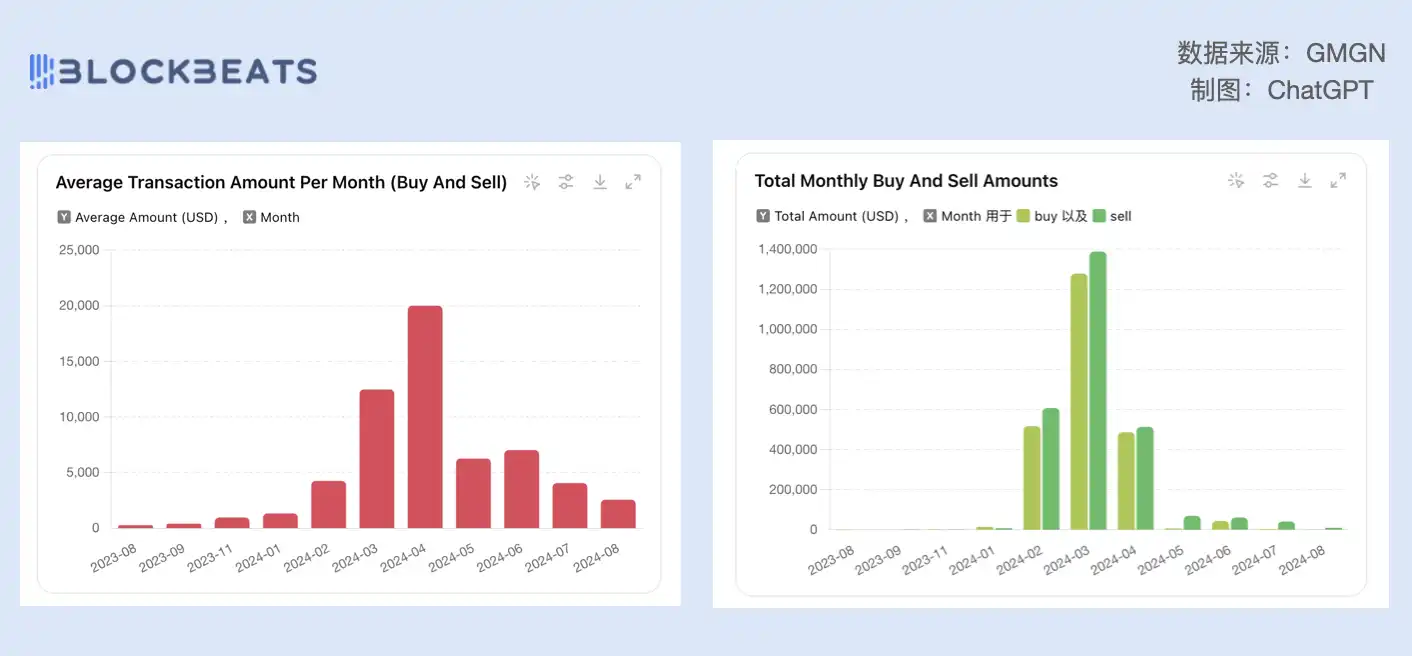This screenshot has width=1412, height=656.
Task: Download the Average Transaction Amount chart
Action: point(600,182)
